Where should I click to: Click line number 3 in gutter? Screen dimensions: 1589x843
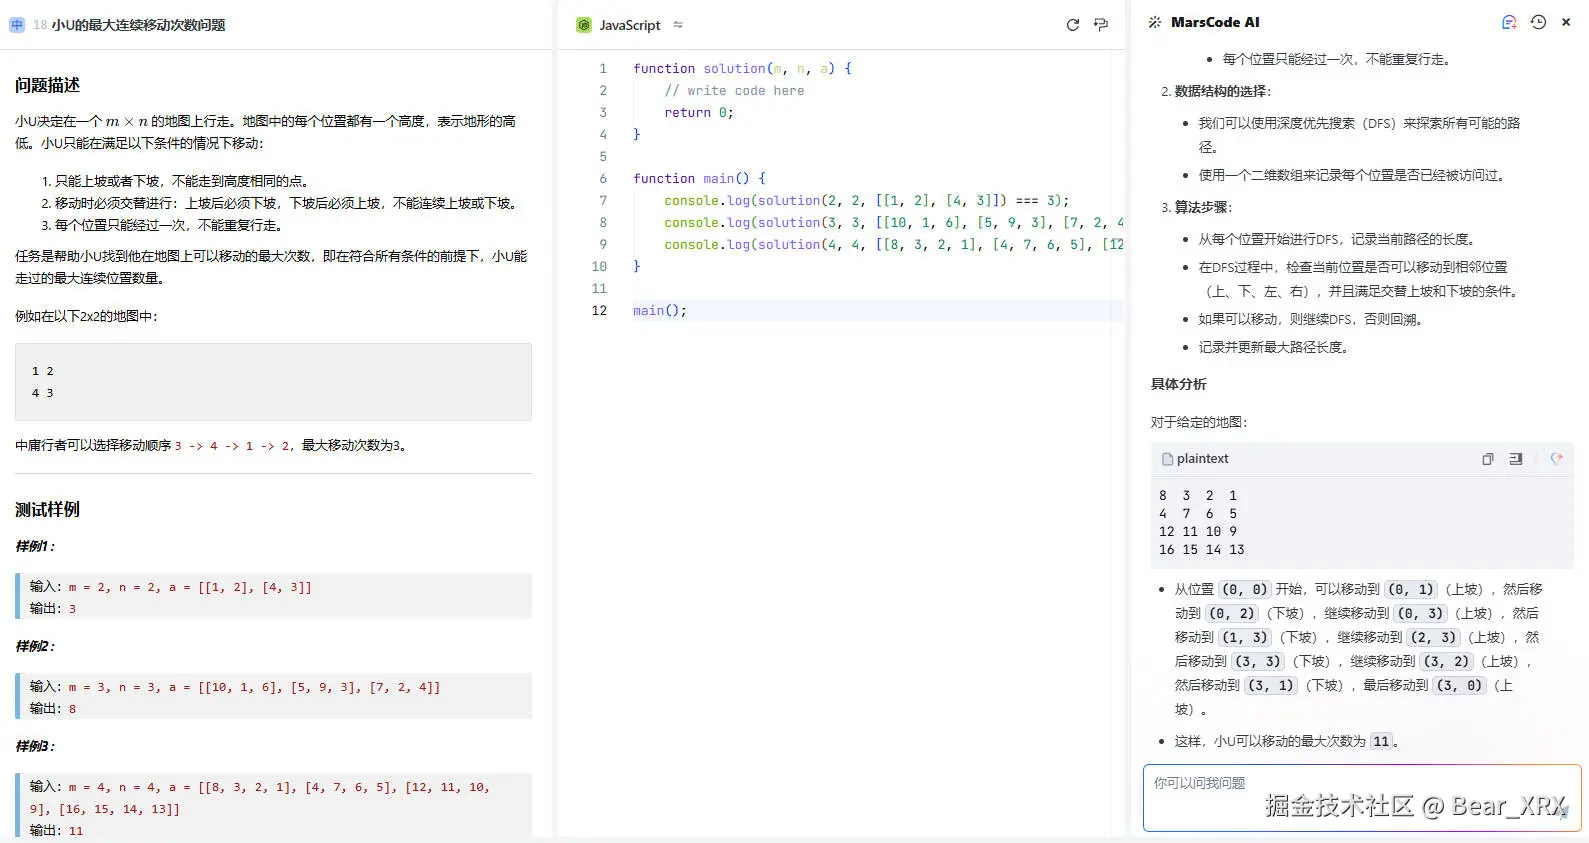pyautogui.click(x=603, y=113)
